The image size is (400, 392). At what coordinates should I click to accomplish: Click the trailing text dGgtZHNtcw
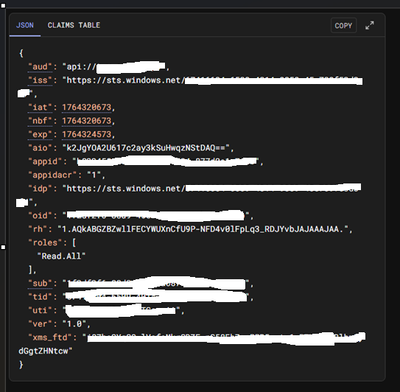(44, 351)
